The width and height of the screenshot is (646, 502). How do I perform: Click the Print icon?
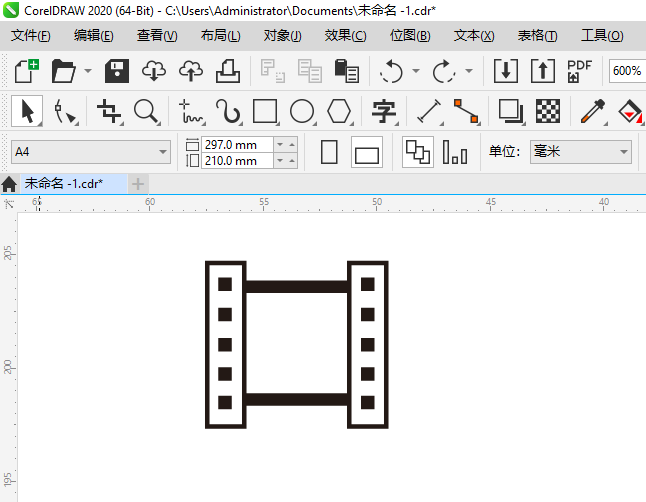pyautogui.click(x=228, y=71)
